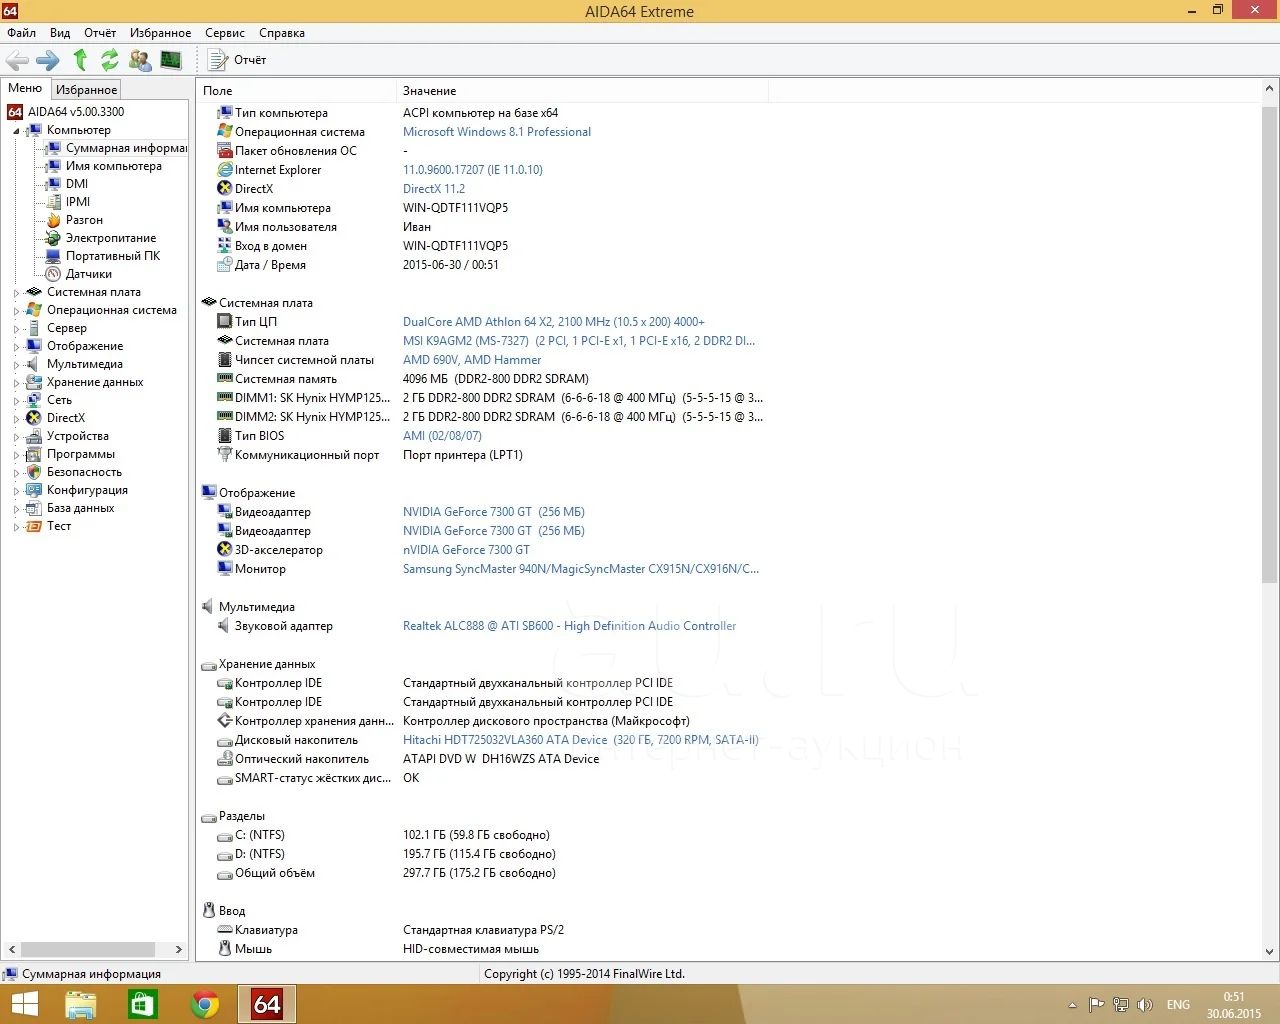Click the Refresh toolbar icon
Screen dimensions: 1280x1024
click(110, 60)
